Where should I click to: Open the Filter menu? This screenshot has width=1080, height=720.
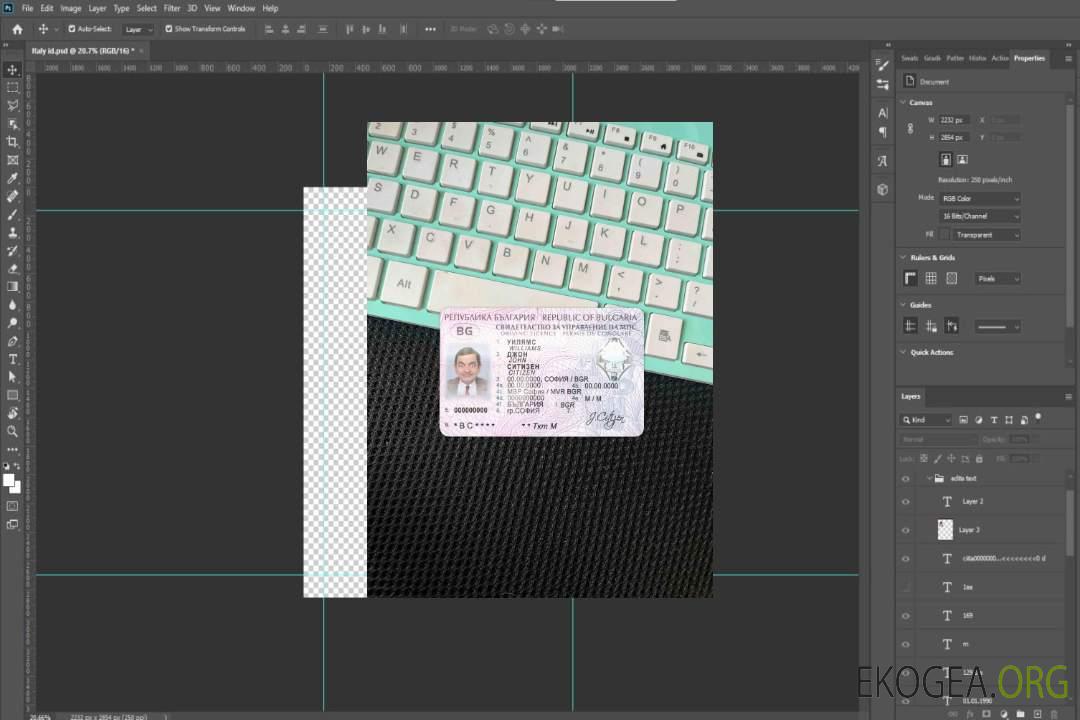point(172,8)
